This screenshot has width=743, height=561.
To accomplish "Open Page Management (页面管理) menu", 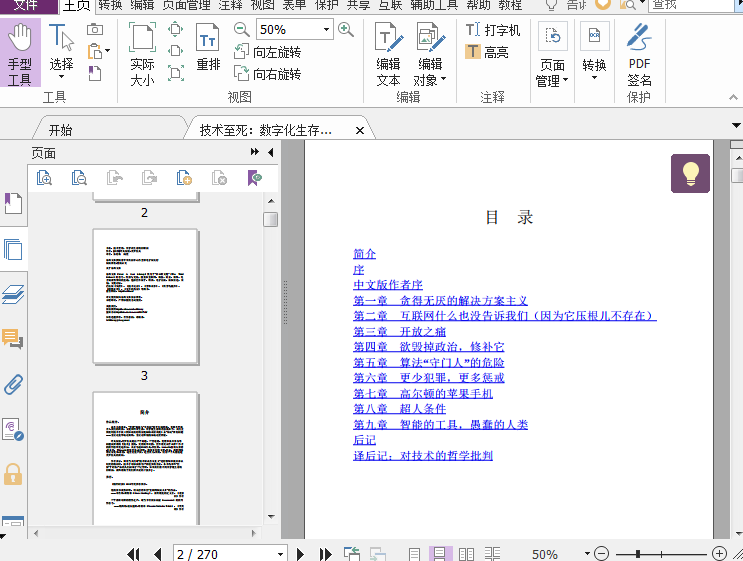I will coord(553,54).
